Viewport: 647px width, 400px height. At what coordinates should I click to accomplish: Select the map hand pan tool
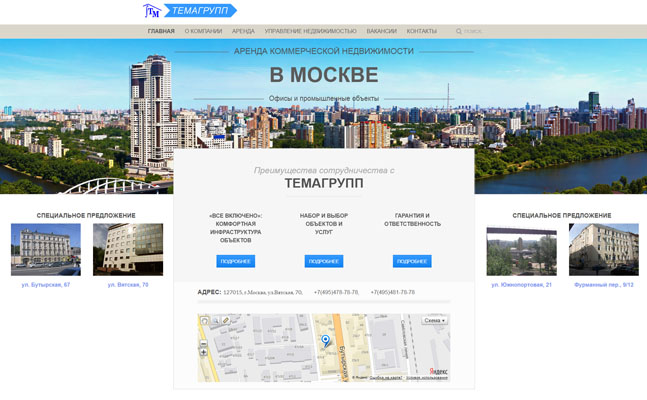[205, 320]
